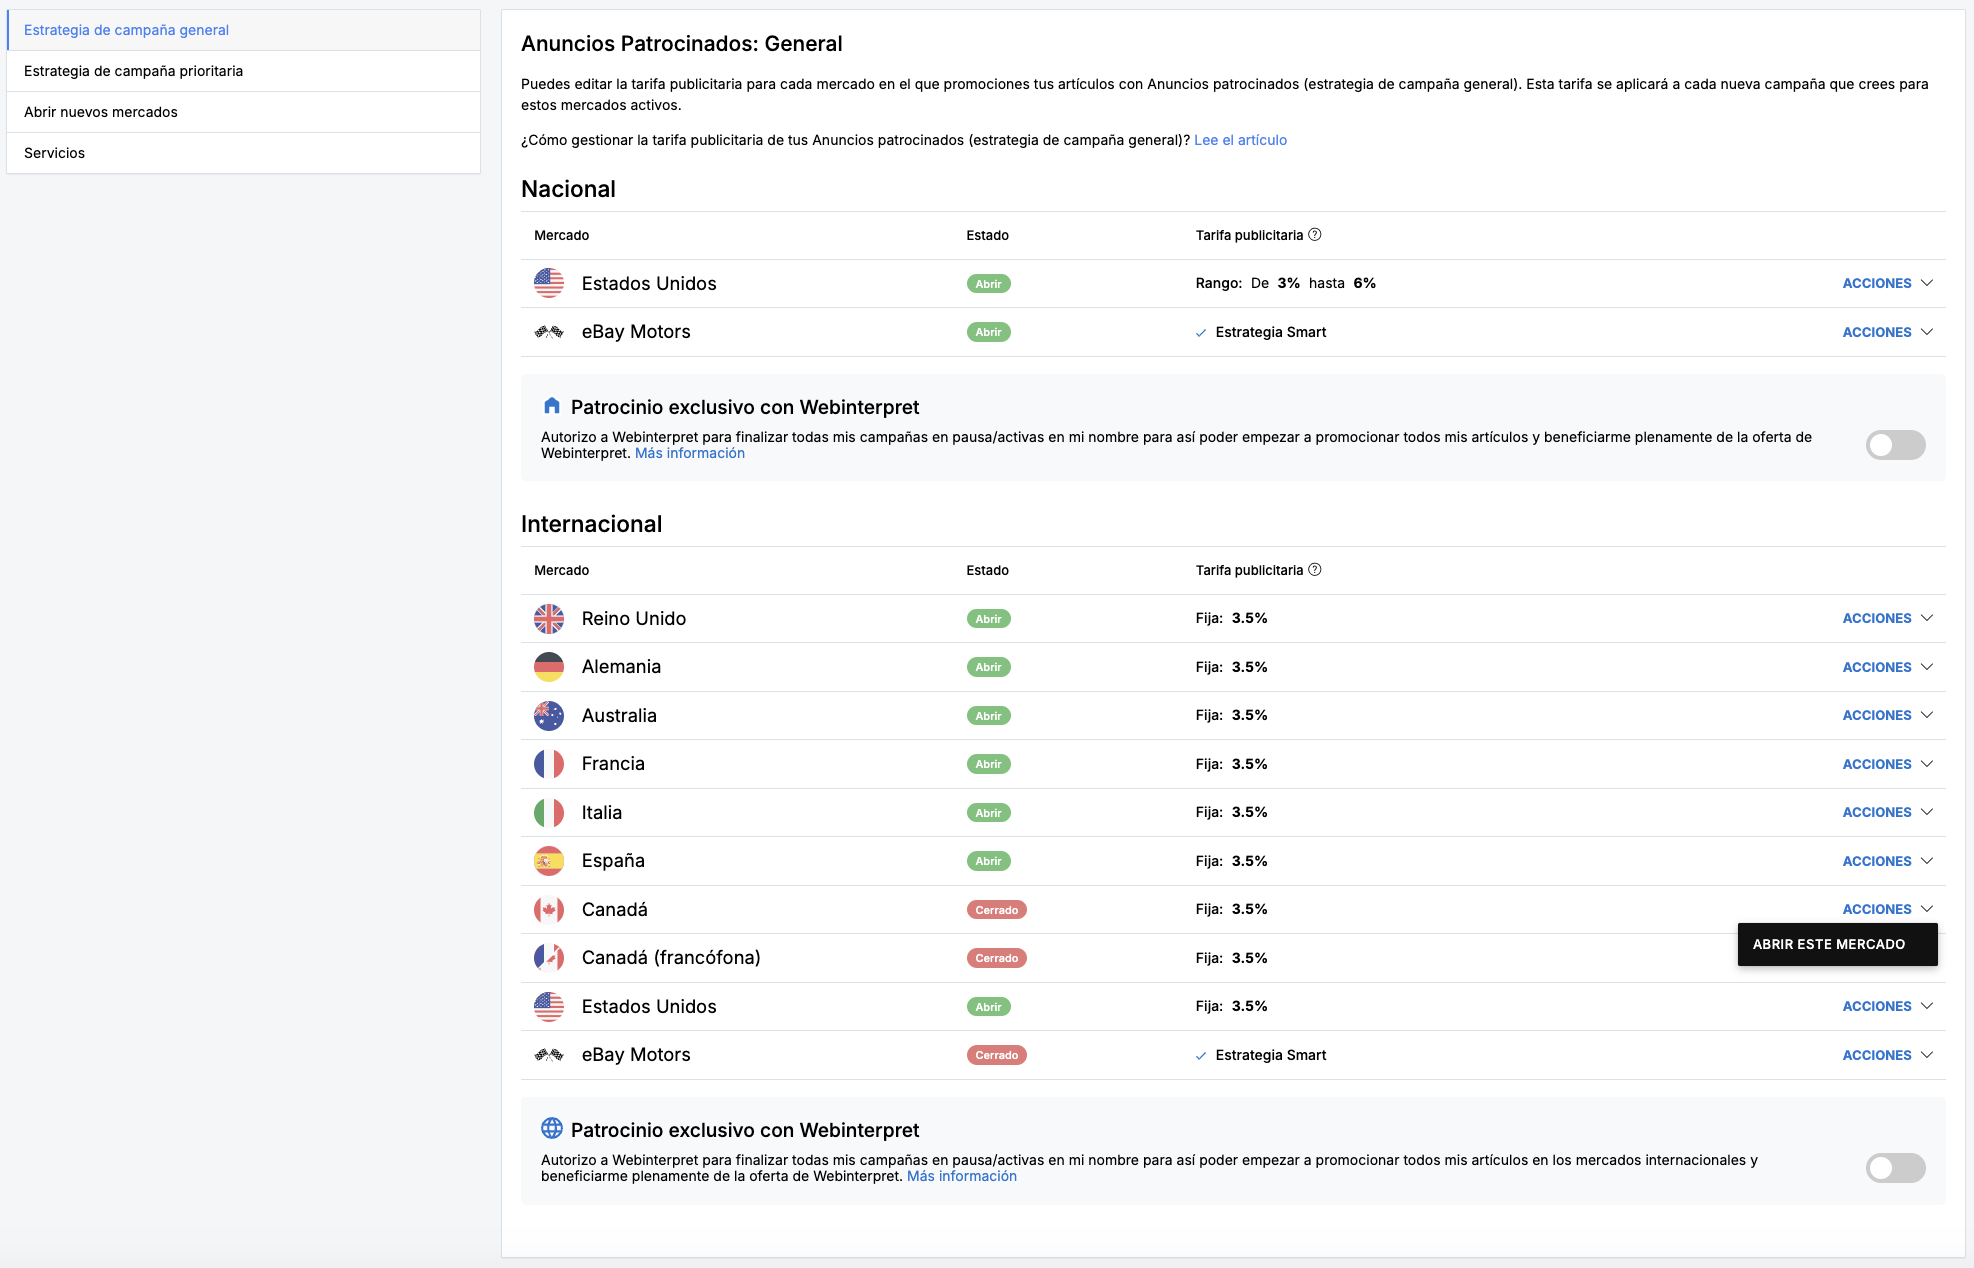Click the Australia flag icon
This screenshot has width=1974, height=1268.
[549, 715]
